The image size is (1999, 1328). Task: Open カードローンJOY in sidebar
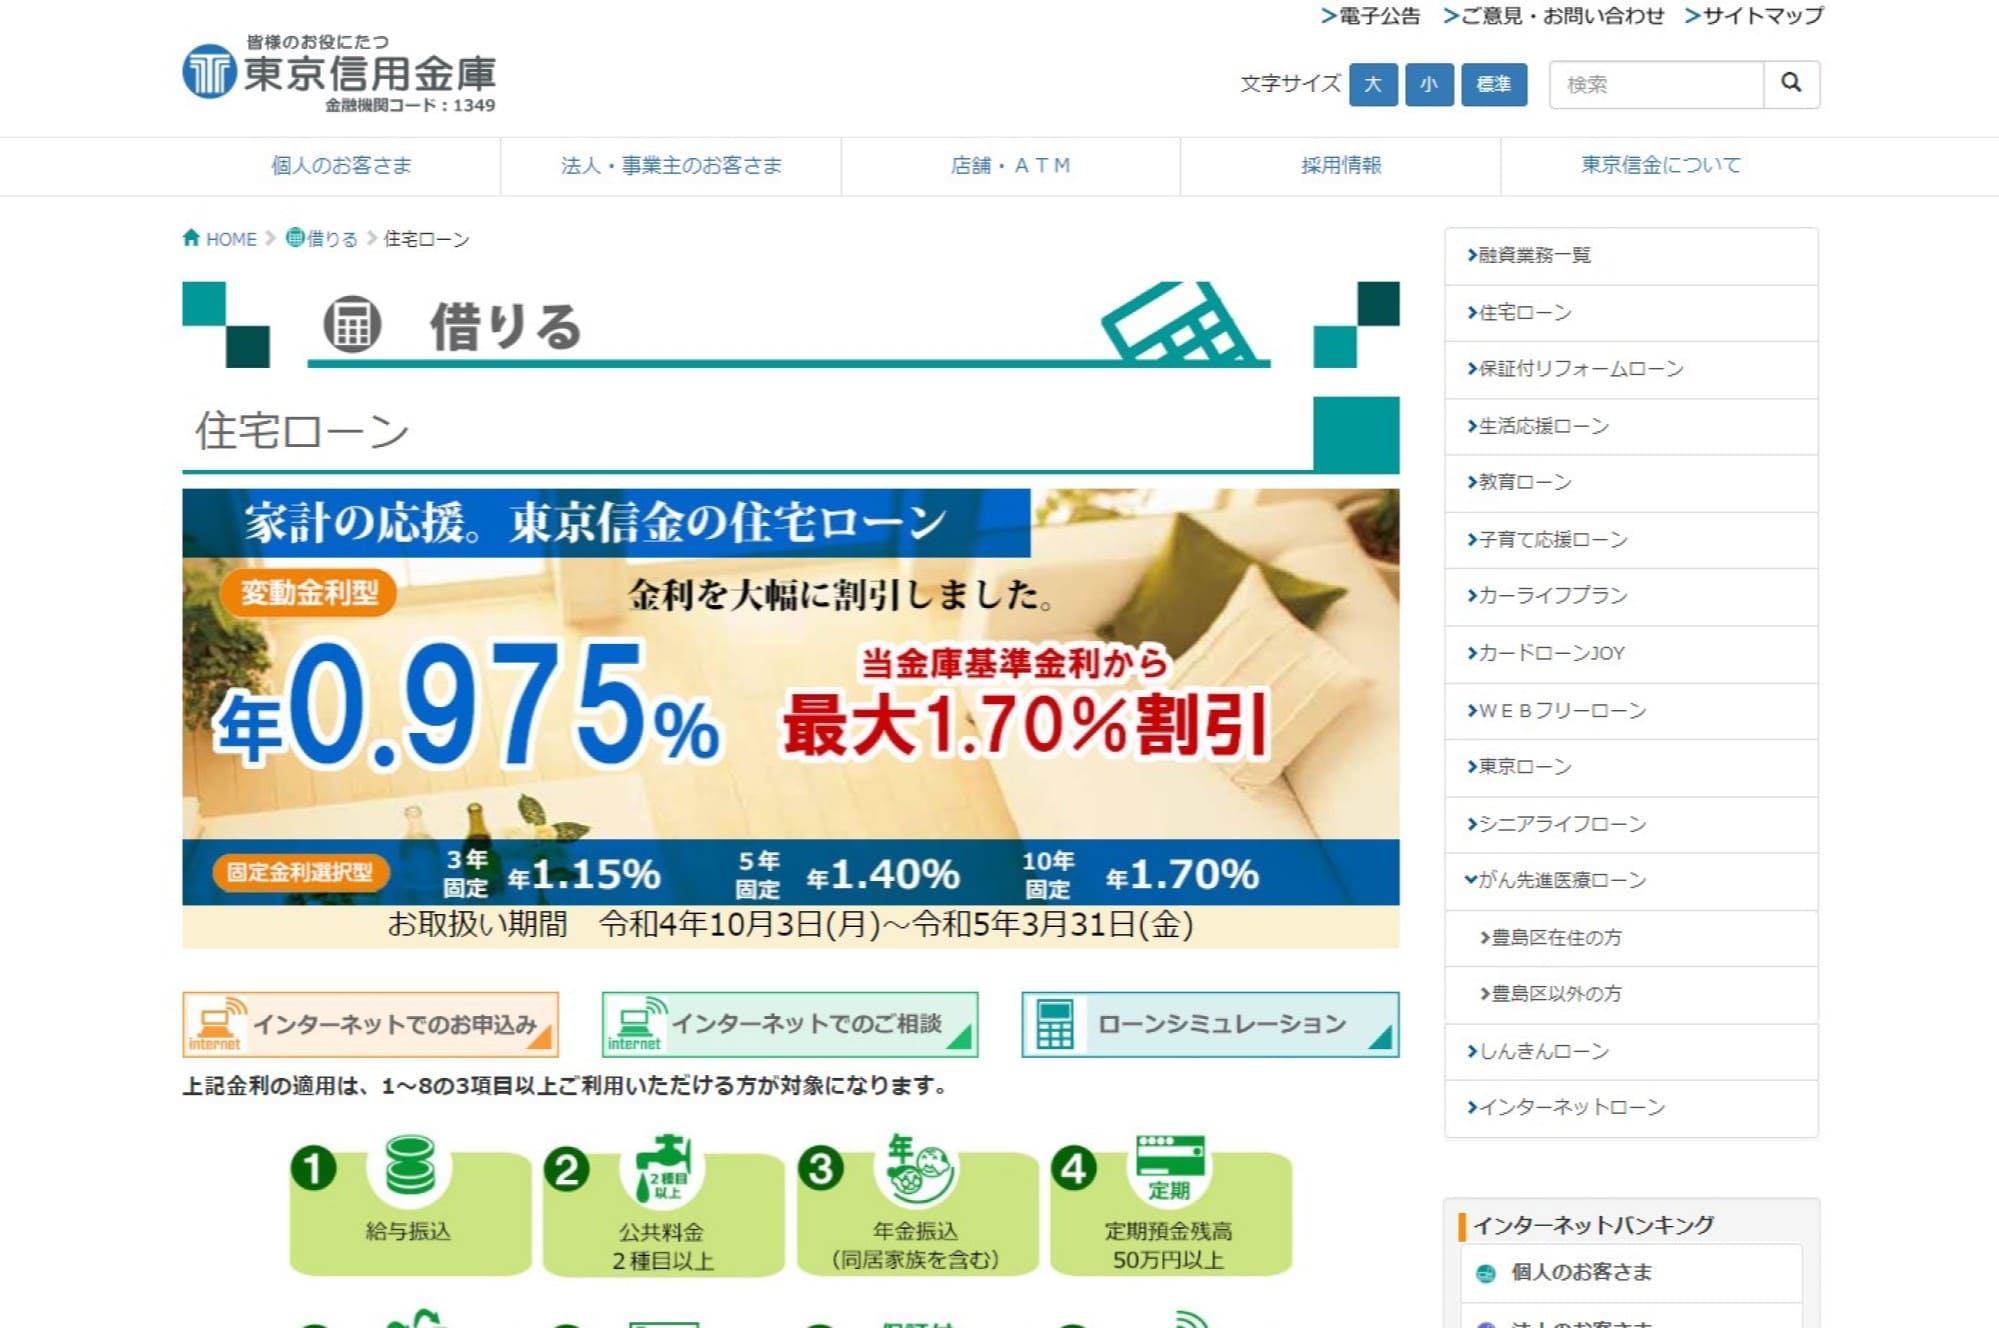pos(1631,653)
